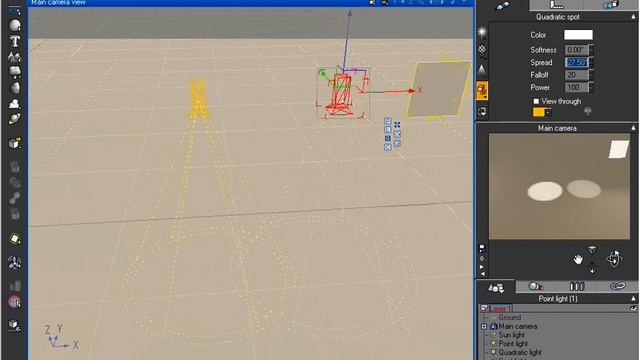This screenshot has height=360, width=640.
Task: Select Quadratic light in the layer tree
Action: 520,352
